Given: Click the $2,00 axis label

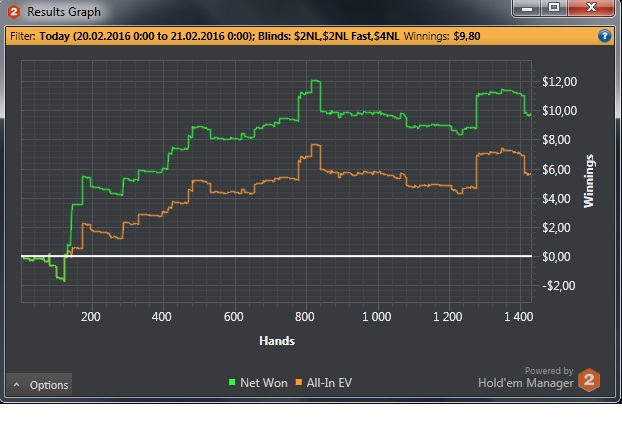Looking at the screenshot, I should (556, 228).
